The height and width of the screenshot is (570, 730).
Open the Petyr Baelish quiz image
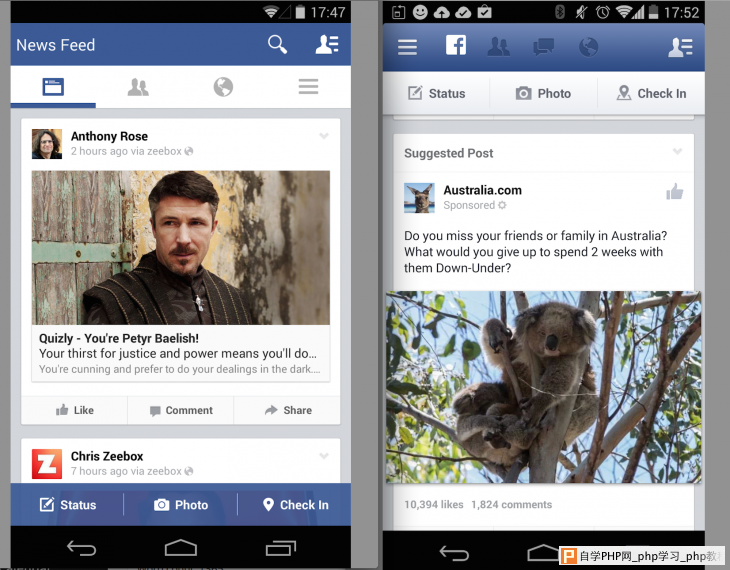pyautogui.click(x=181, y=248)
